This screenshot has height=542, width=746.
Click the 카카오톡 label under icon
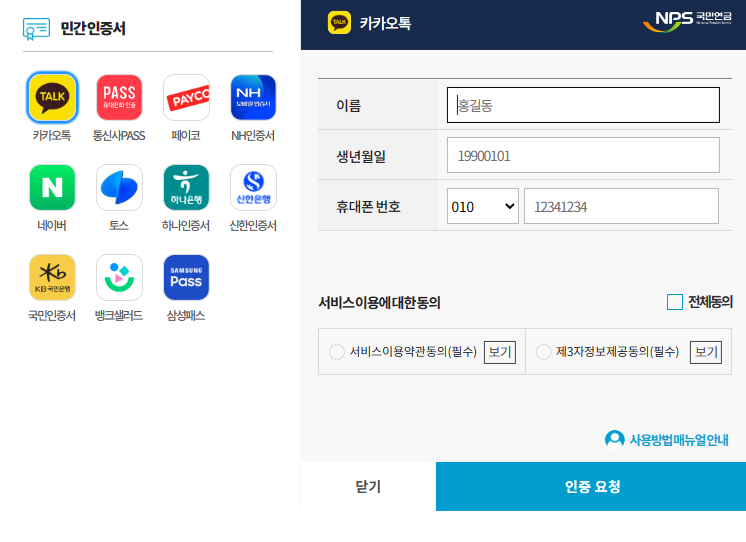pos(52,136)
